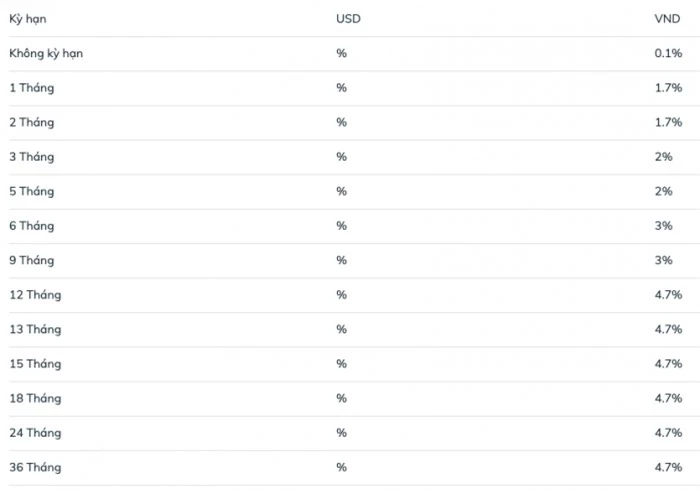Select the 13 Tháng term label
The height and width of the screenshot is (492, 700).
point(35,329)
